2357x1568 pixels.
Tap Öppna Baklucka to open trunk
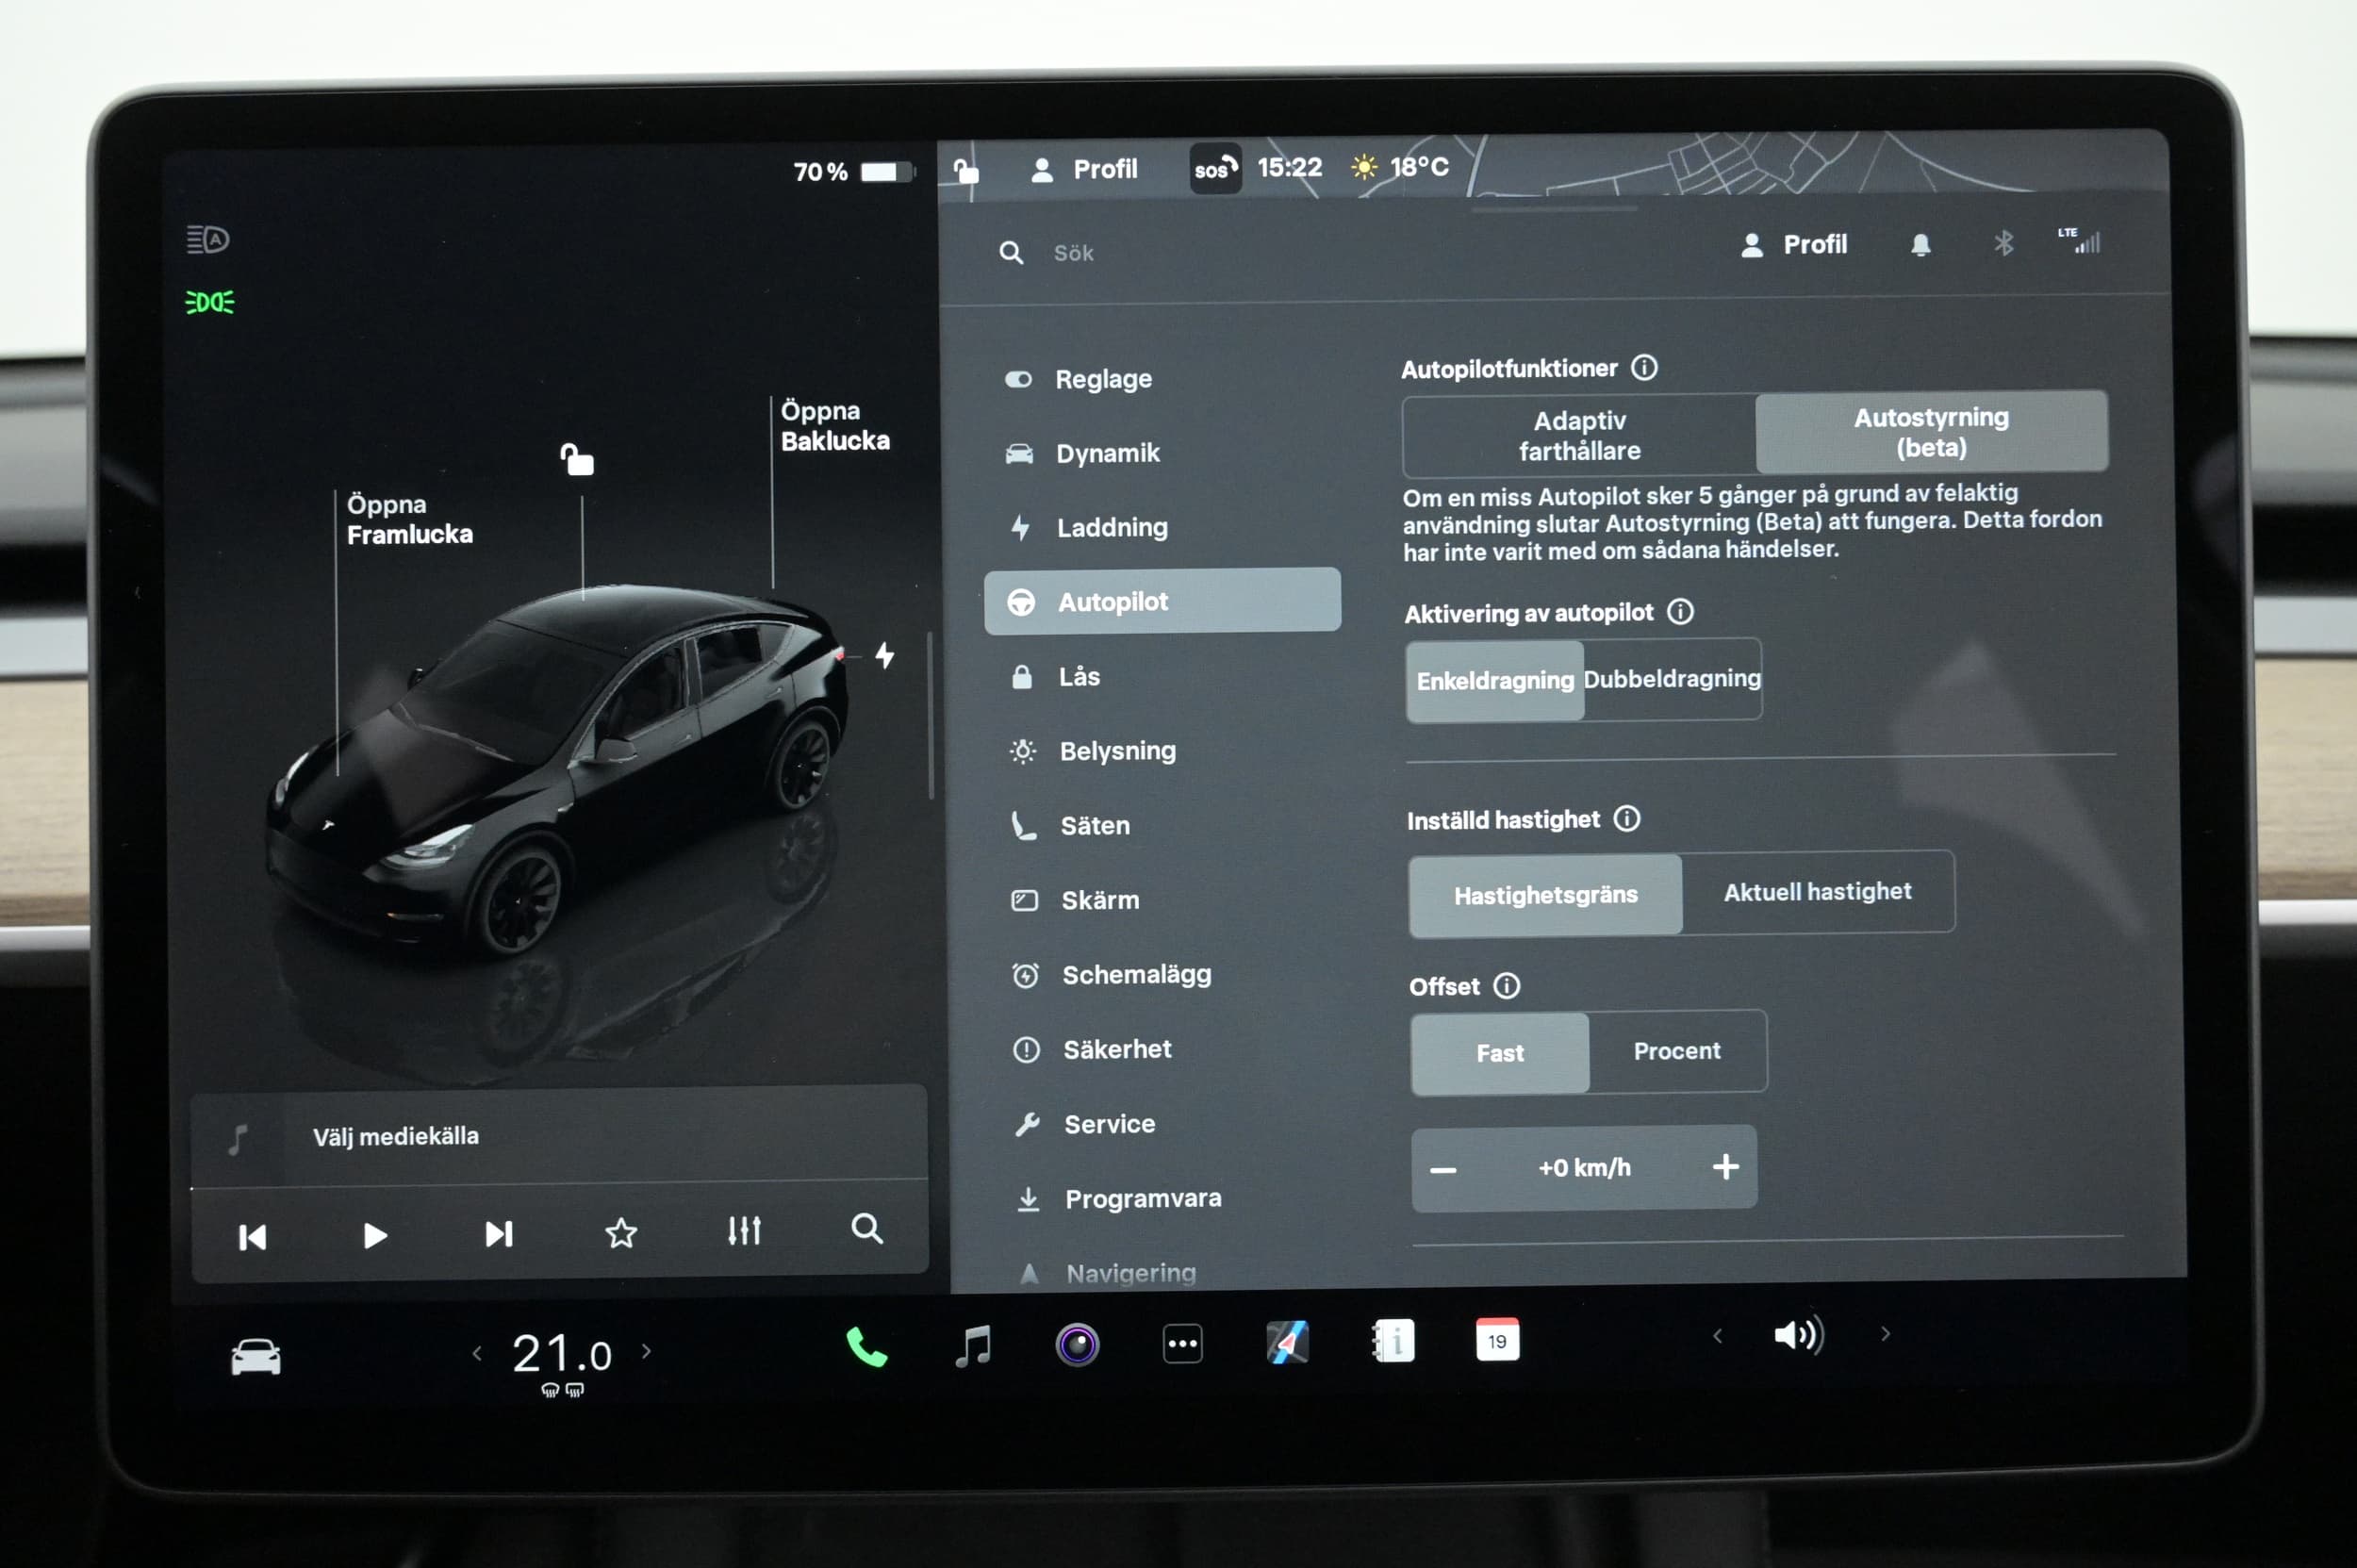(835, 426)
